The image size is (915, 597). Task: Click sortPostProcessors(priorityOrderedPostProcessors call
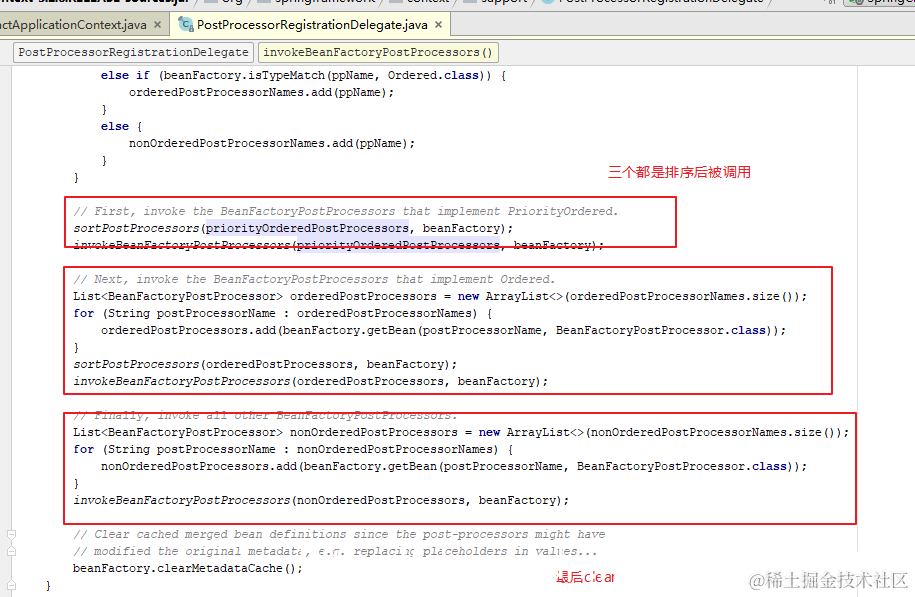pos(293,228)
